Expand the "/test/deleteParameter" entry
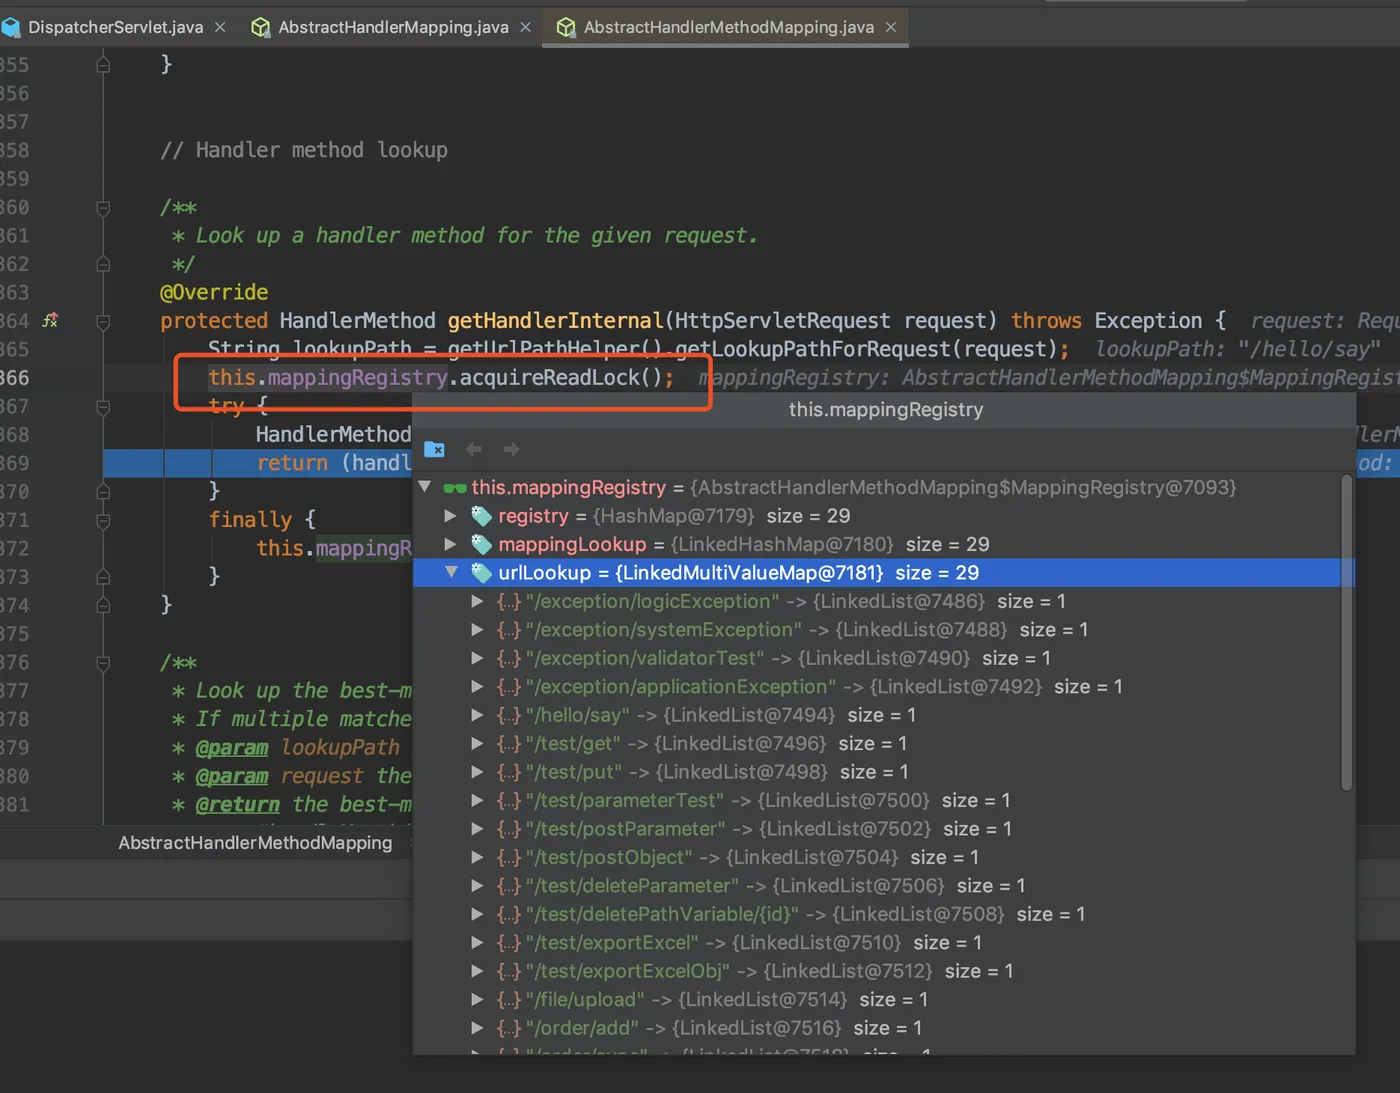Image resolution: width=1400 pixels, height=1093 pixels. (x=478, y=886)
